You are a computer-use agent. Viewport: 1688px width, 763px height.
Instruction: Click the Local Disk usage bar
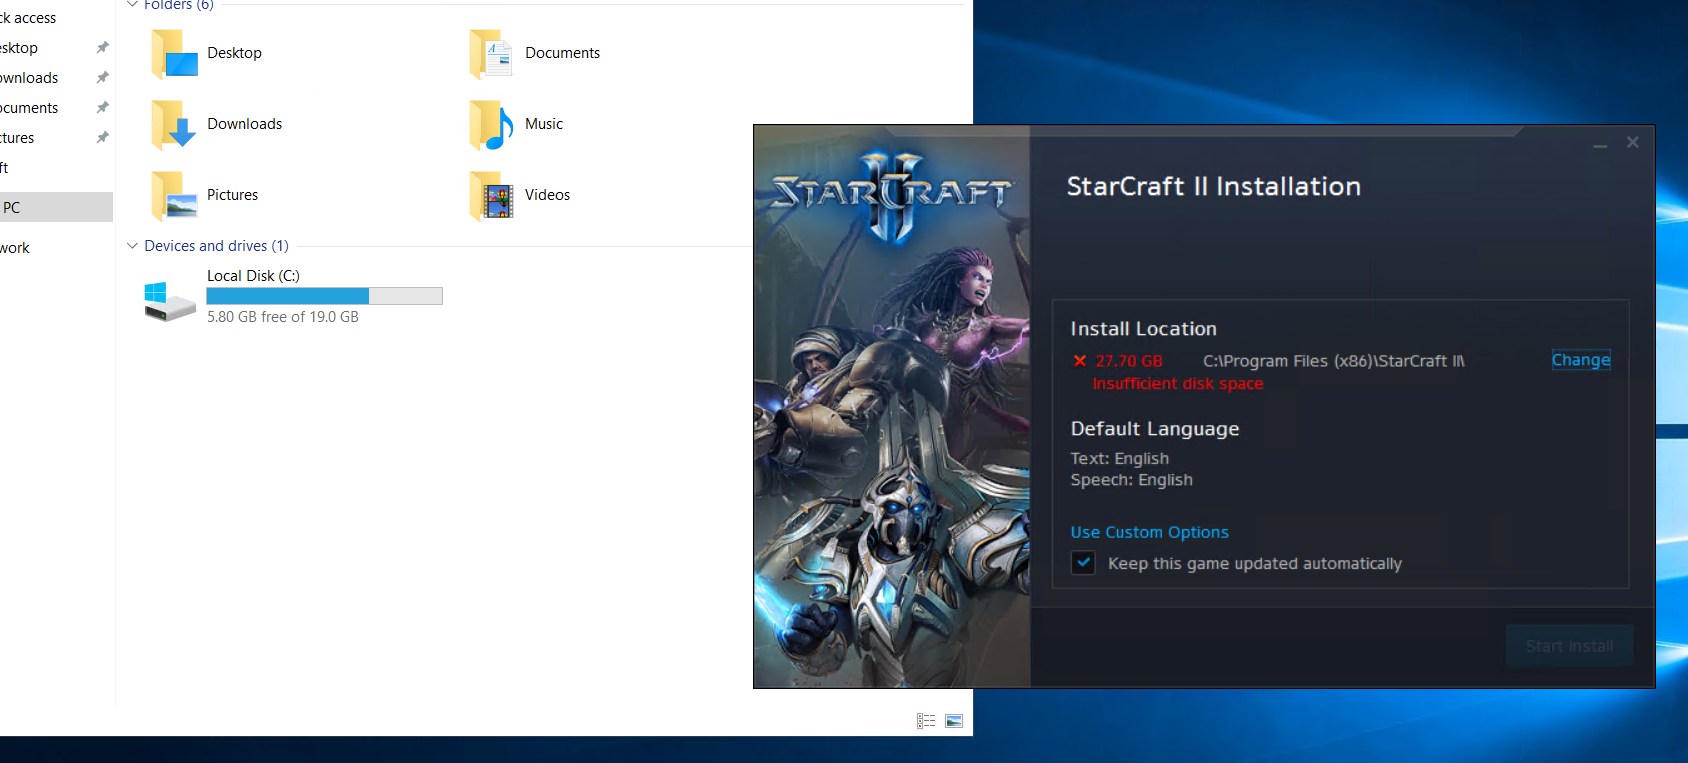[x=324, y=296]
